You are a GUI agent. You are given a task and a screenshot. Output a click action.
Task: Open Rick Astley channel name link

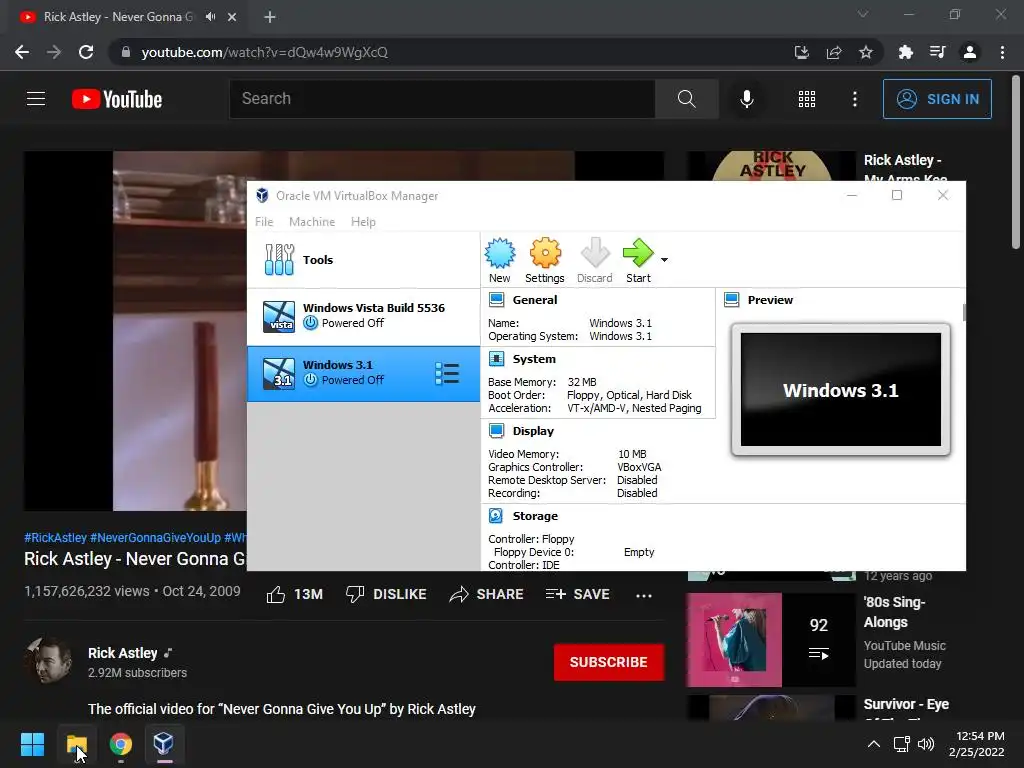point(123,653)
